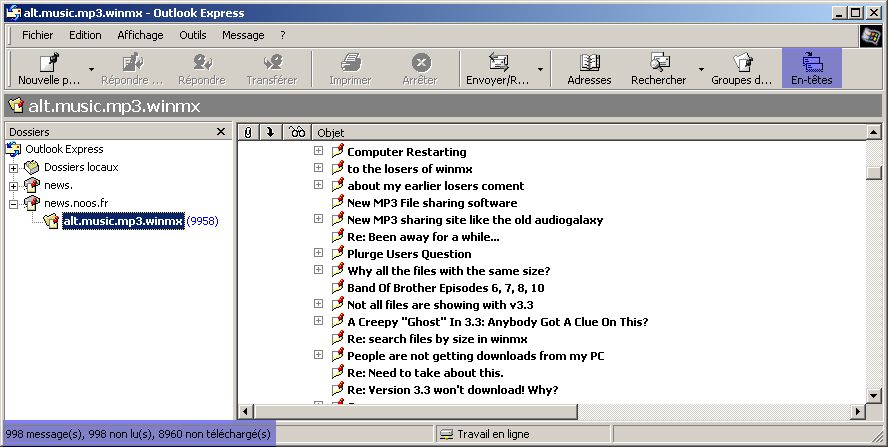
Task: Click the message list vertical scrollbar thumb
Action: [x=874, y=173]
